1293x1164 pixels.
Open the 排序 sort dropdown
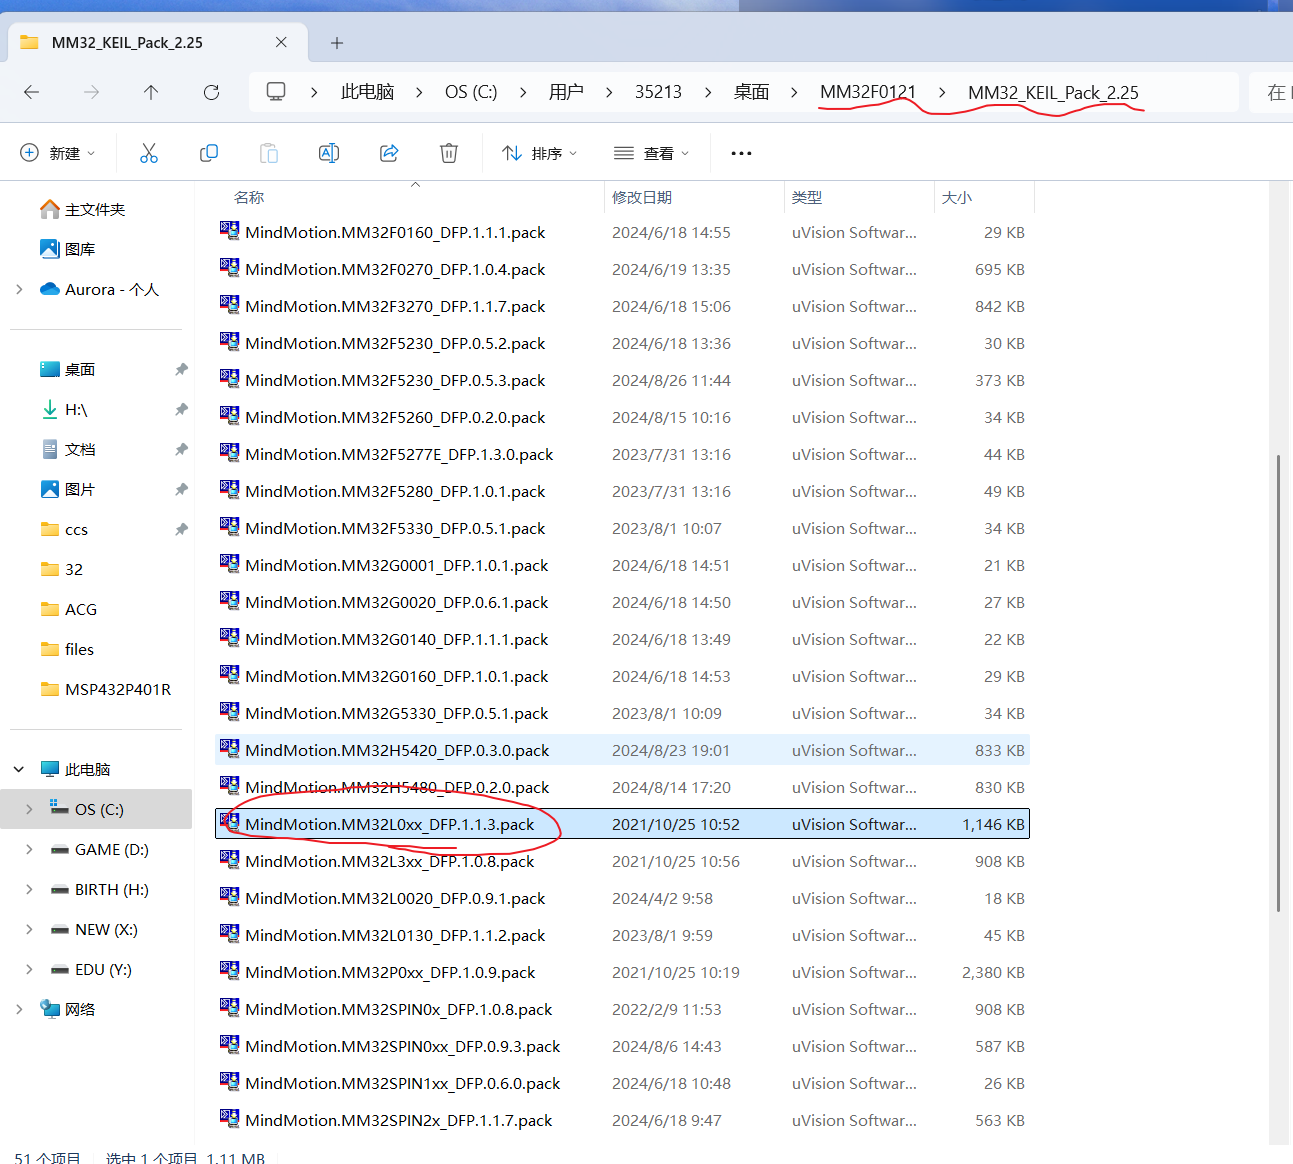click(x=540, y=153)
